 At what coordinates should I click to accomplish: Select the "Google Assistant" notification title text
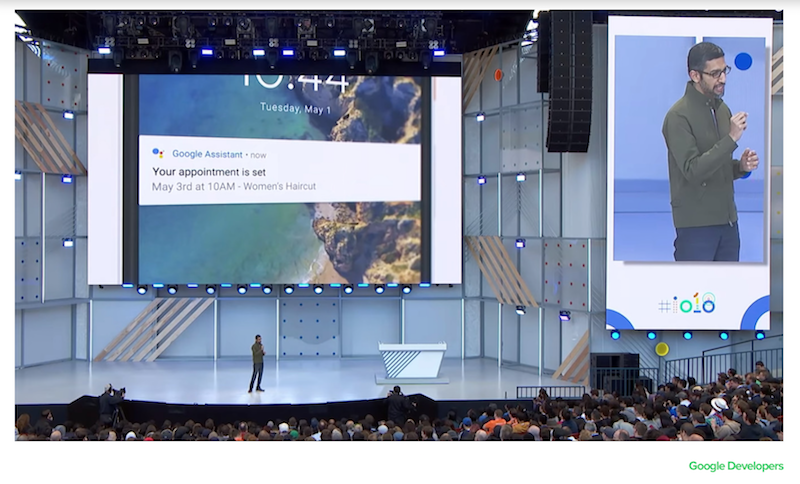pyautogui.click(x=207, y=154)
